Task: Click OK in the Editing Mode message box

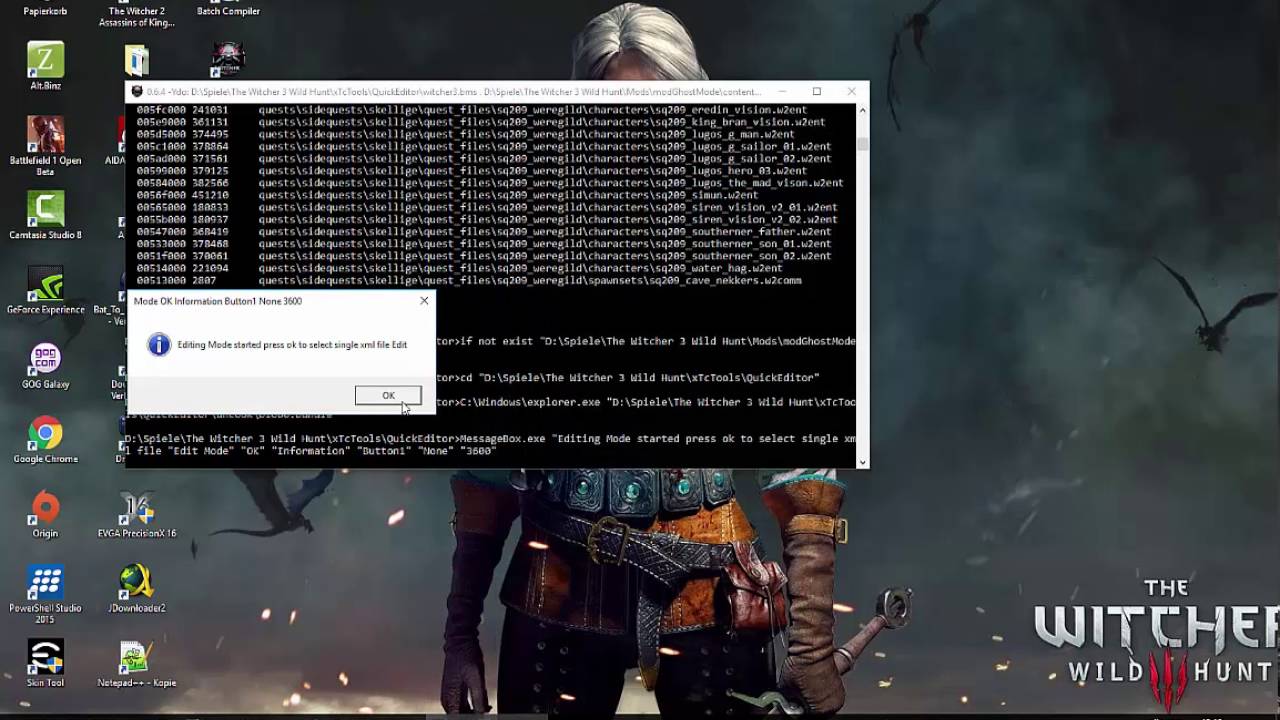Action: (388, 396)
